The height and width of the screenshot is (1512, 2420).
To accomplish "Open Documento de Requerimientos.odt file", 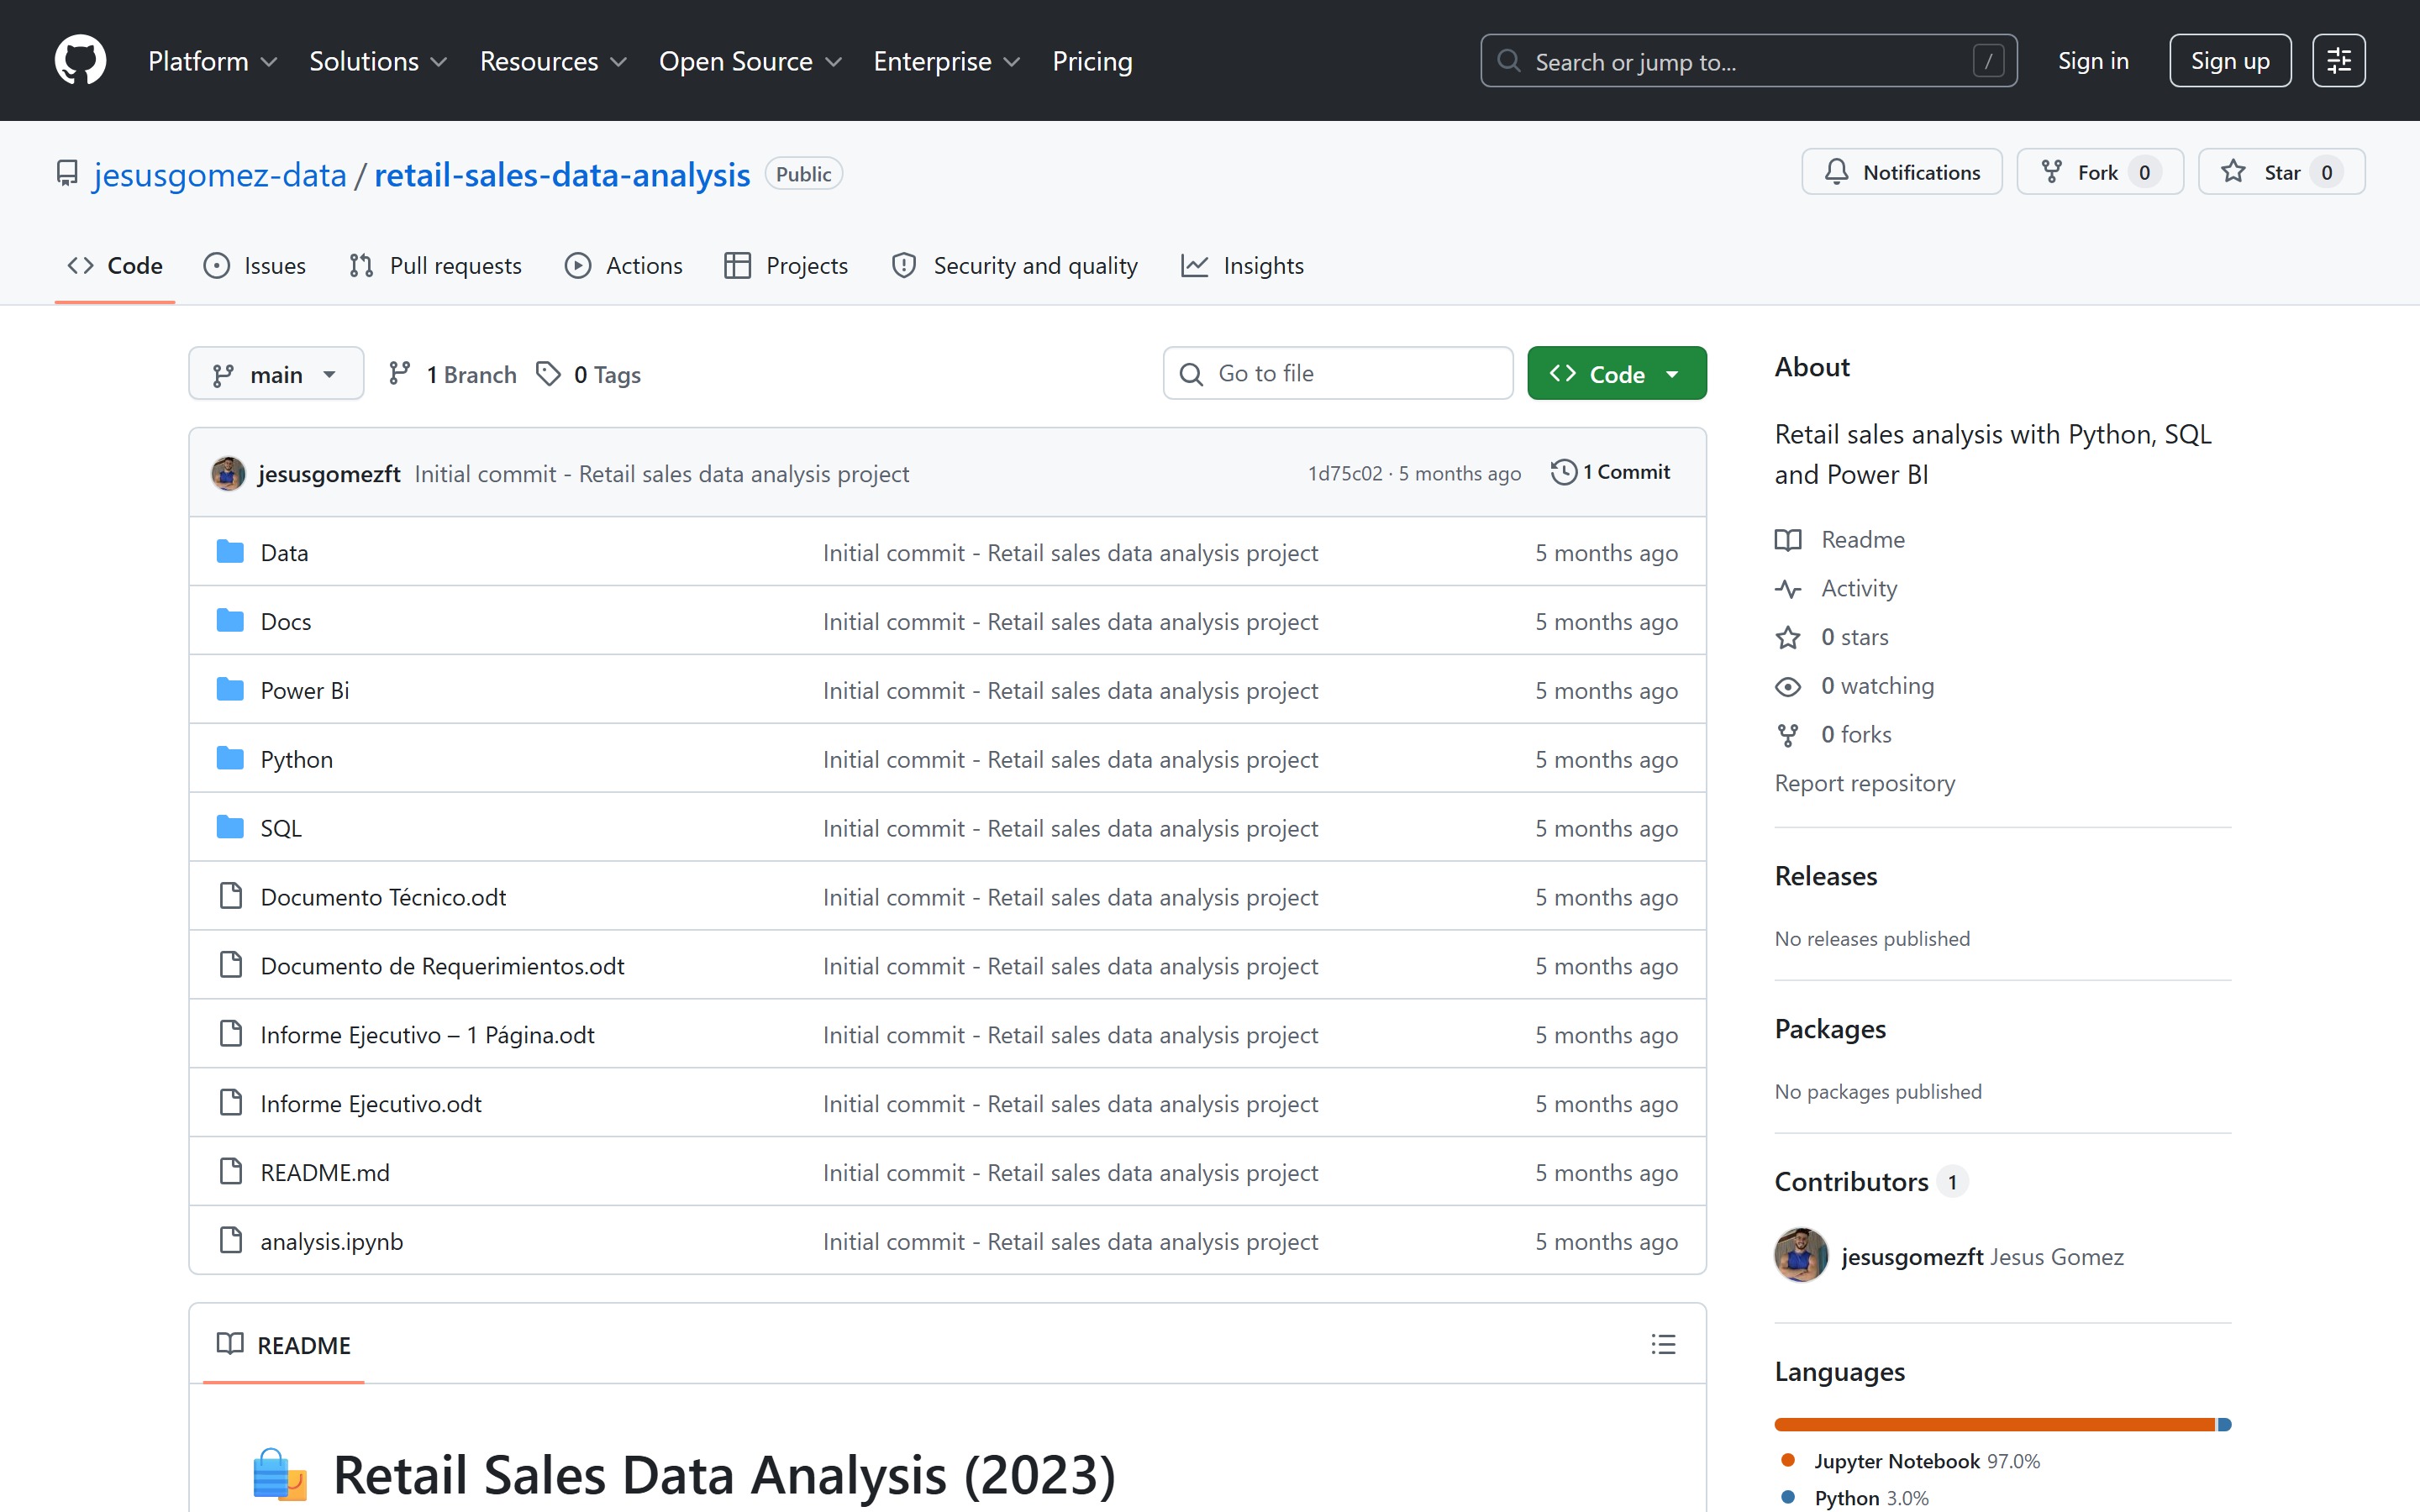I will click(442, 966).
